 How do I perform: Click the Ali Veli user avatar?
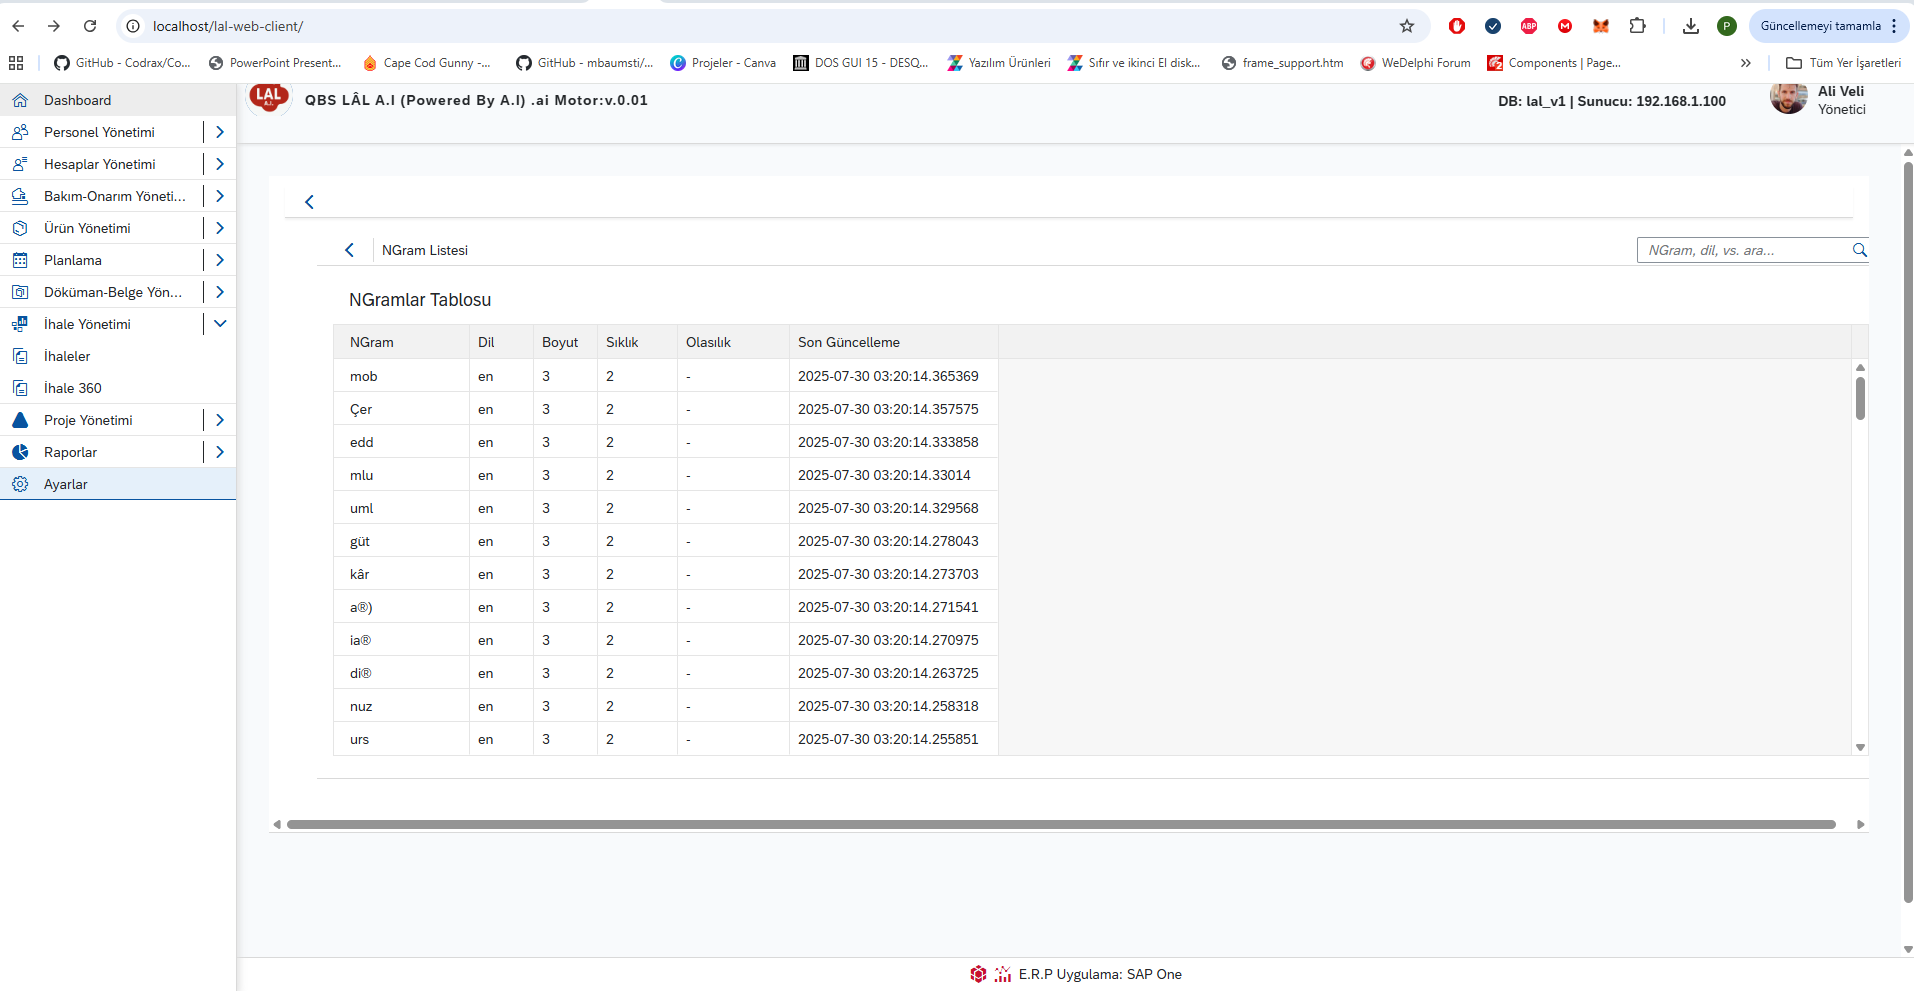point(1788,98)
